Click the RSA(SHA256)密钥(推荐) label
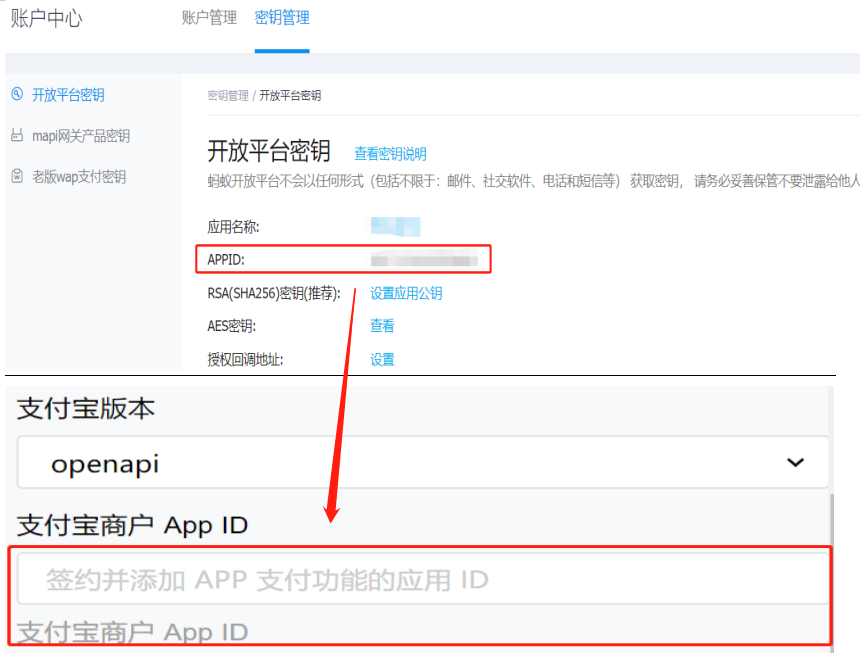 tap(274, 293)
